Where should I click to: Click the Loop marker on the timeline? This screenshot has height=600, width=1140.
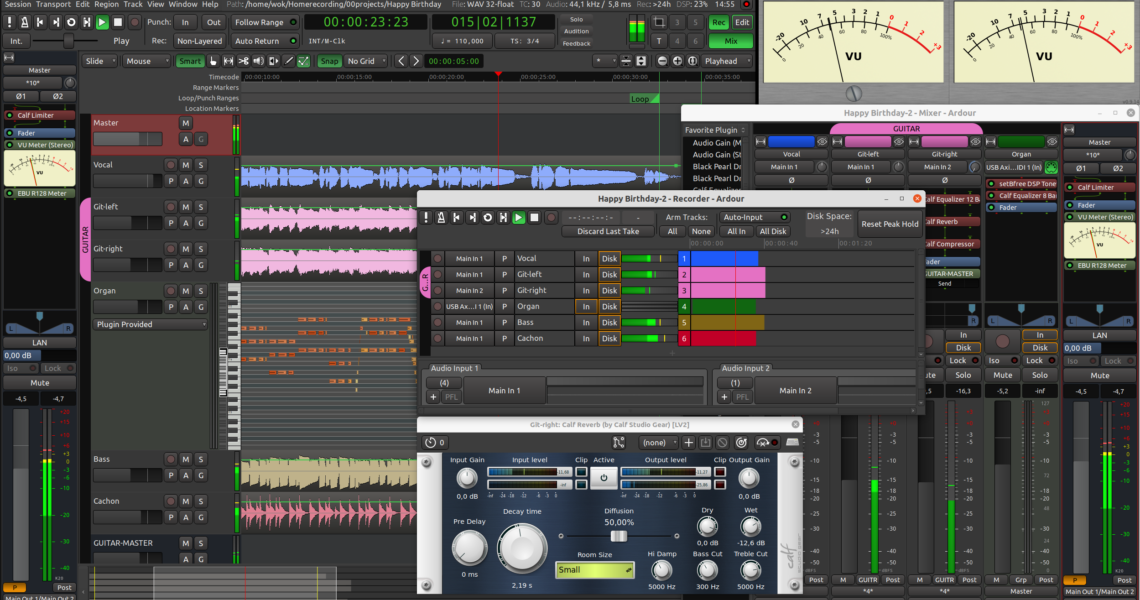642,98
